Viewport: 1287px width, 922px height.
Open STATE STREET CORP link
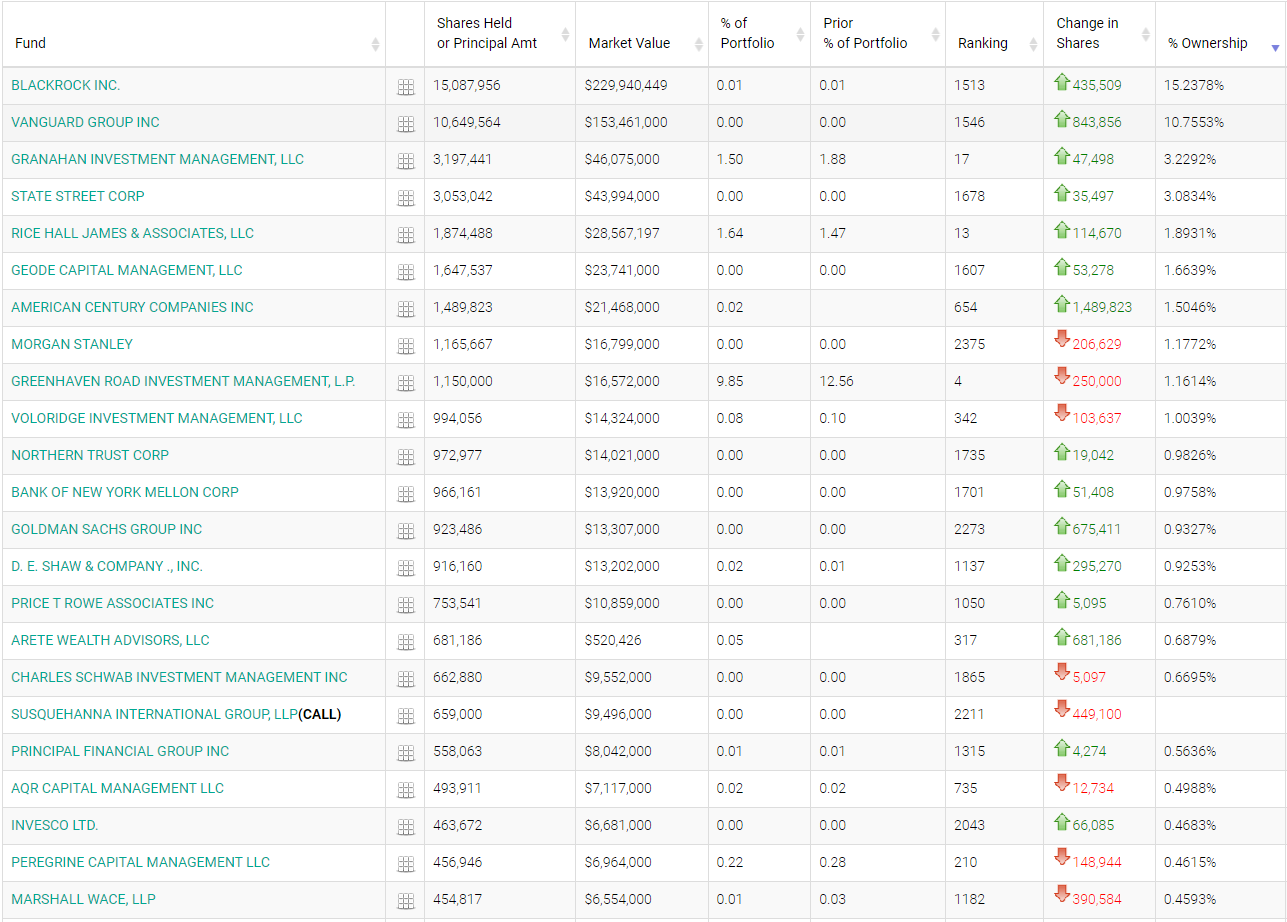[x=78, y=197]
